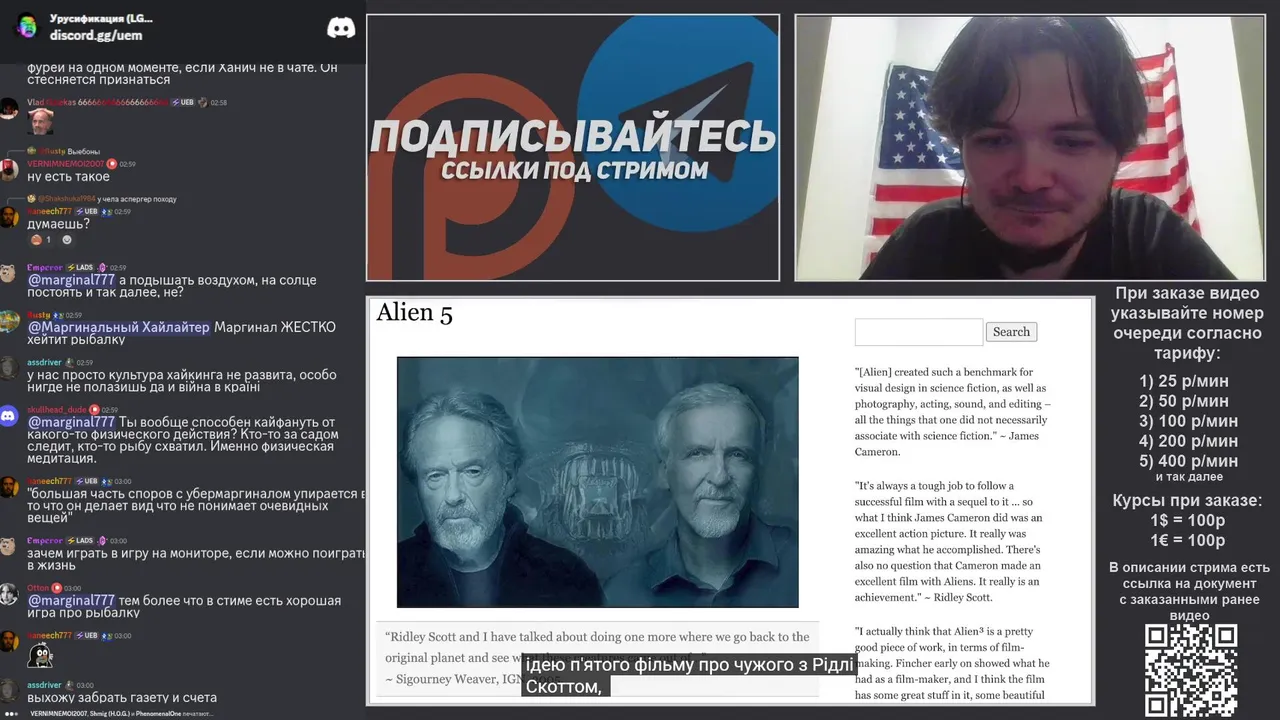Click the bald man image in Vlad's message
The width and height of the screenshot is (1280, 720).
[x=41, y=122]
